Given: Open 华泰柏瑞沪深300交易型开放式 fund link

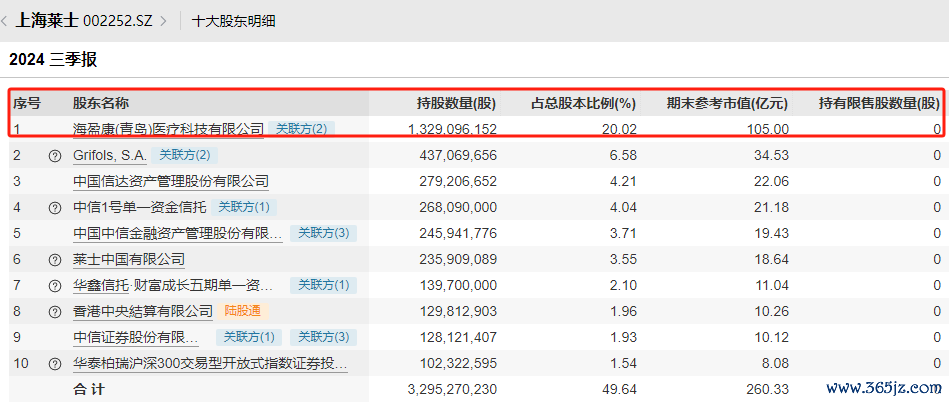Looking at the screenshot, I should pyautogui.click(x=211, y=363).
